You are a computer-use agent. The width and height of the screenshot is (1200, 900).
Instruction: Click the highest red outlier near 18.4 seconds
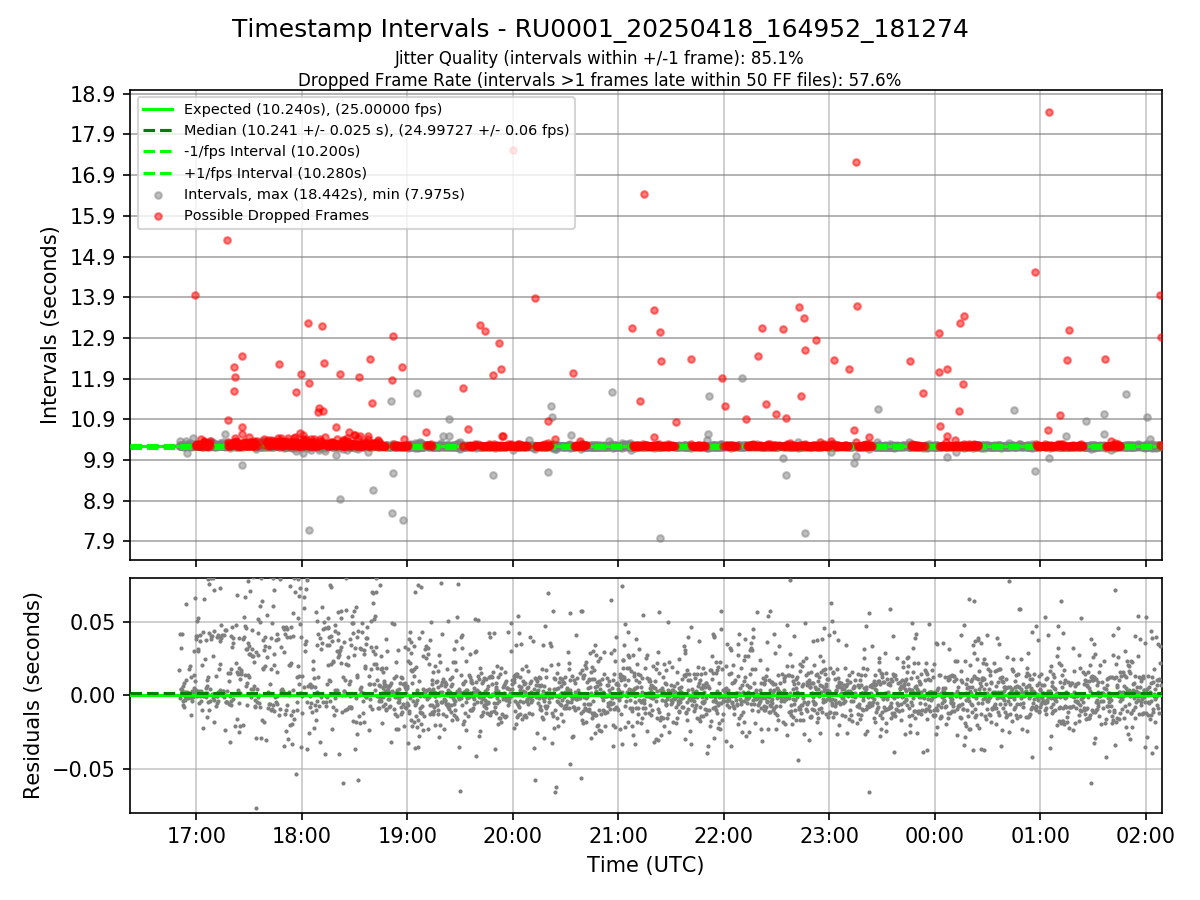pyautogui.click(x=1049, y=112)
